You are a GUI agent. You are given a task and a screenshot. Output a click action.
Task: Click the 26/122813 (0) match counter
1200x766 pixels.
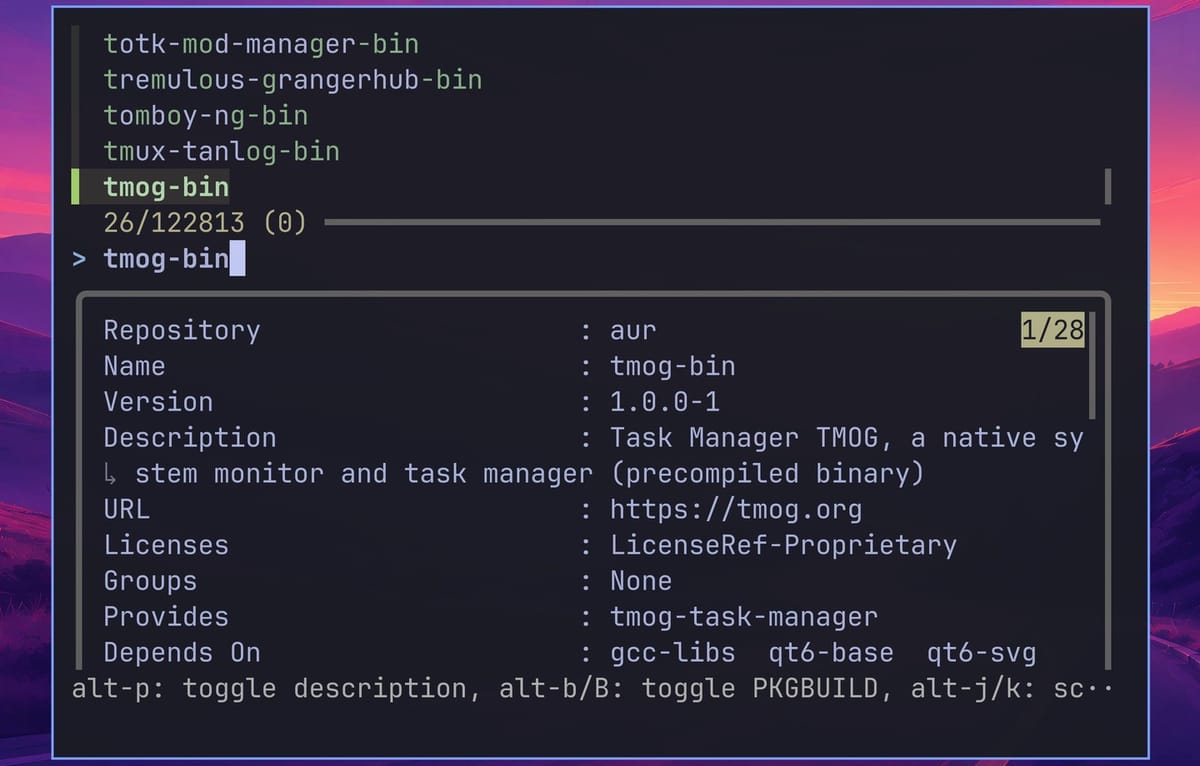click(205, 222)
